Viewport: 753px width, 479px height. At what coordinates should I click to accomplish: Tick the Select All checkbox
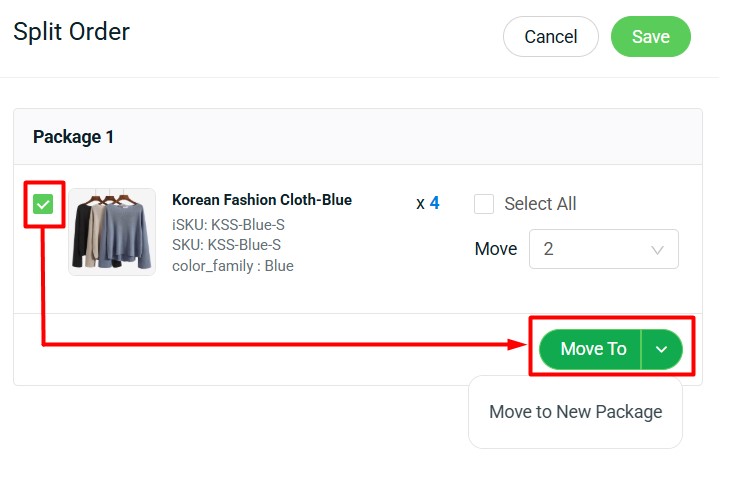(484, 204)
